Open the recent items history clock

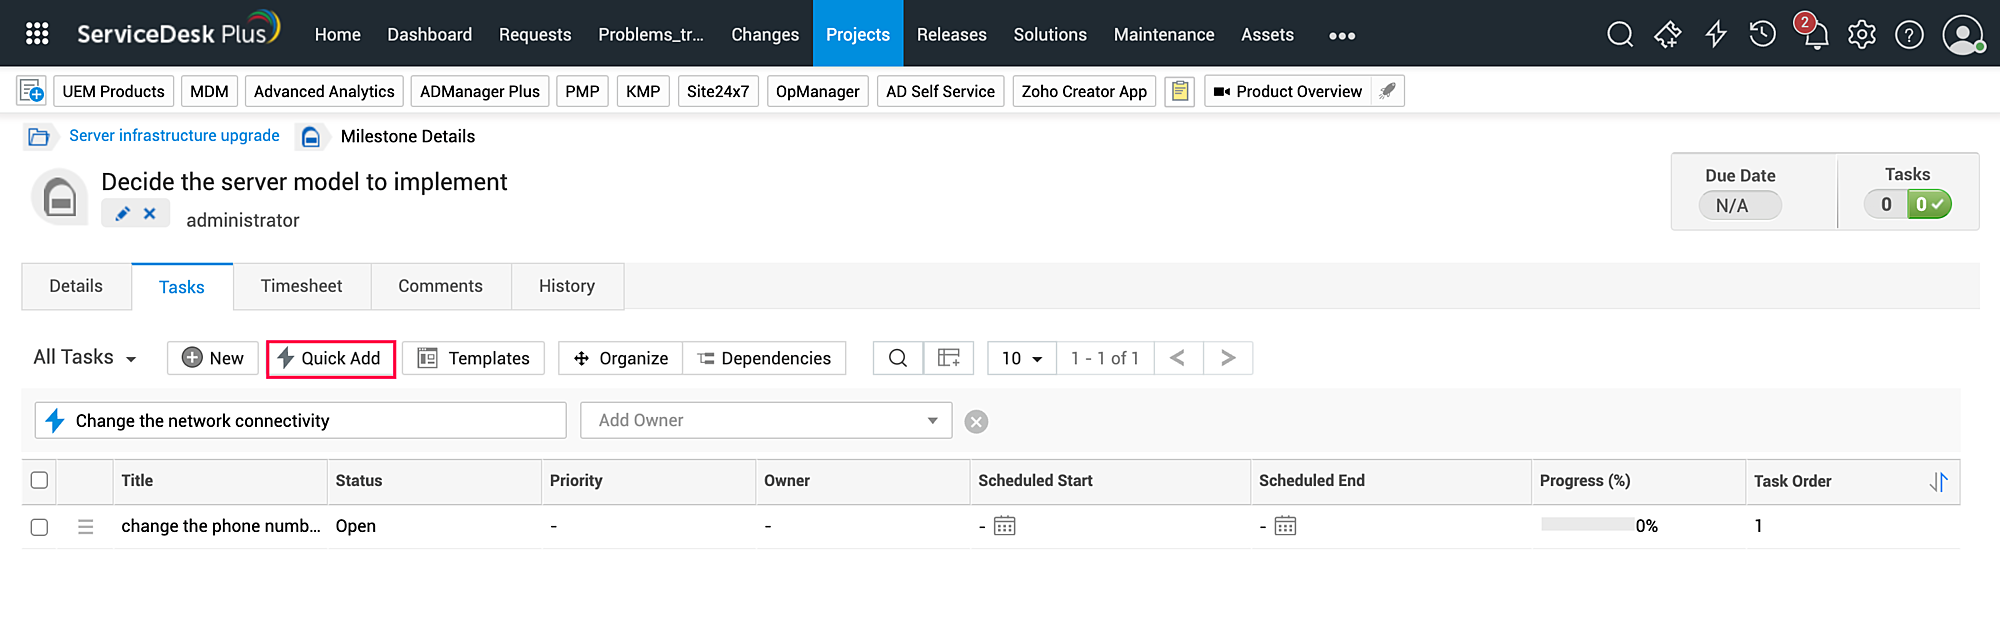tap(1762, 35)
